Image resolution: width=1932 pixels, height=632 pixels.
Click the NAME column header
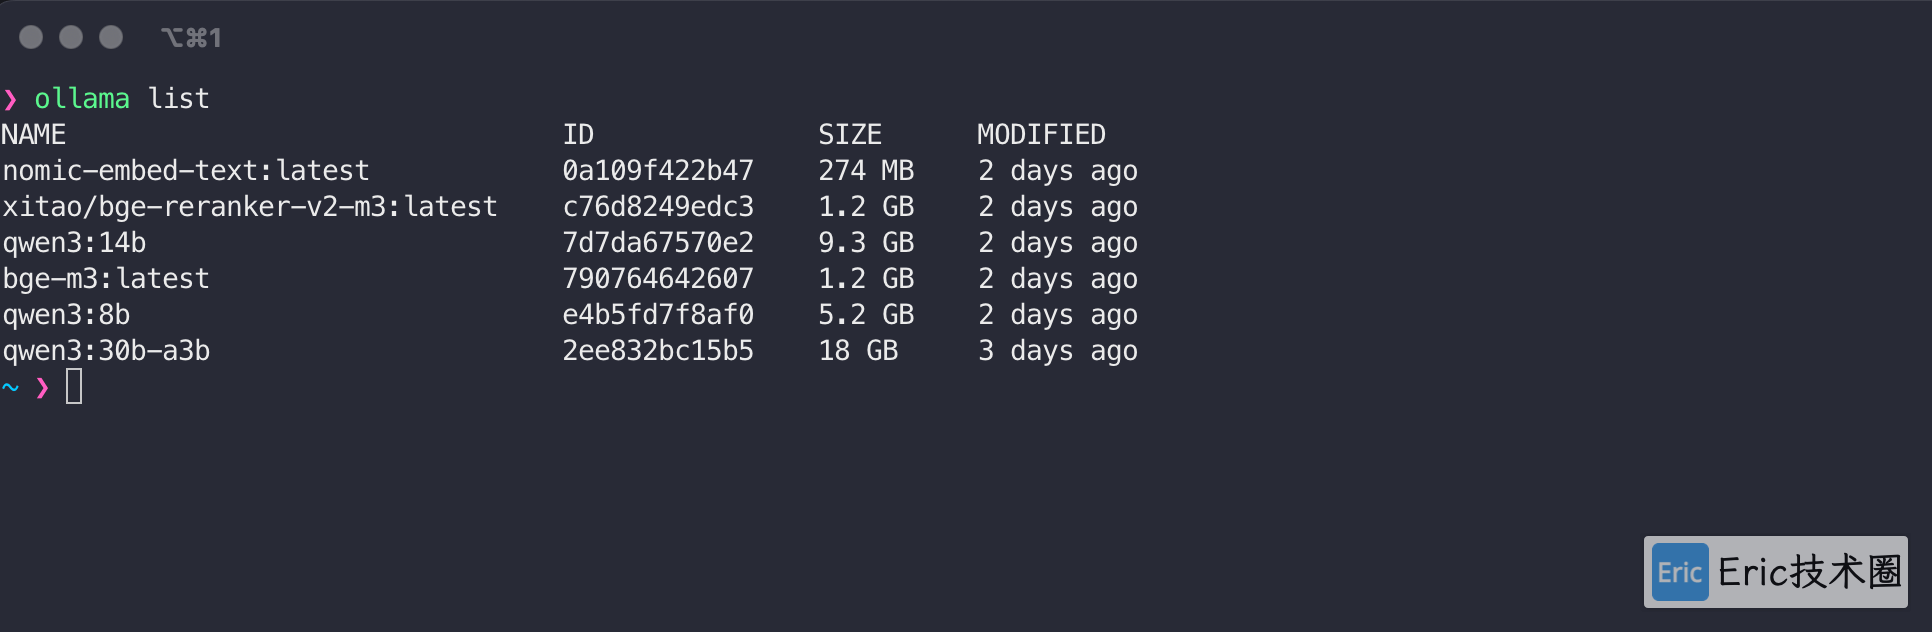tap(34, 134)
